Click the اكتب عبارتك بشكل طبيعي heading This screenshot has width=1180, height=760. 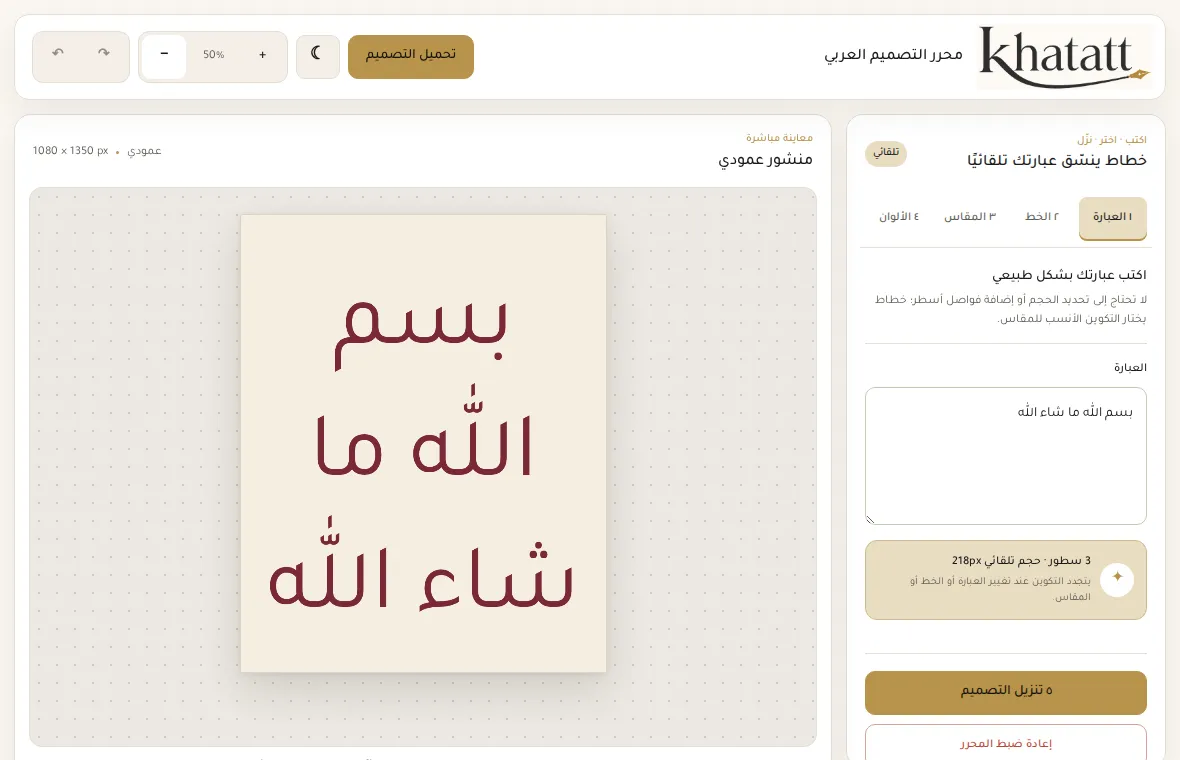(1069, 275)
